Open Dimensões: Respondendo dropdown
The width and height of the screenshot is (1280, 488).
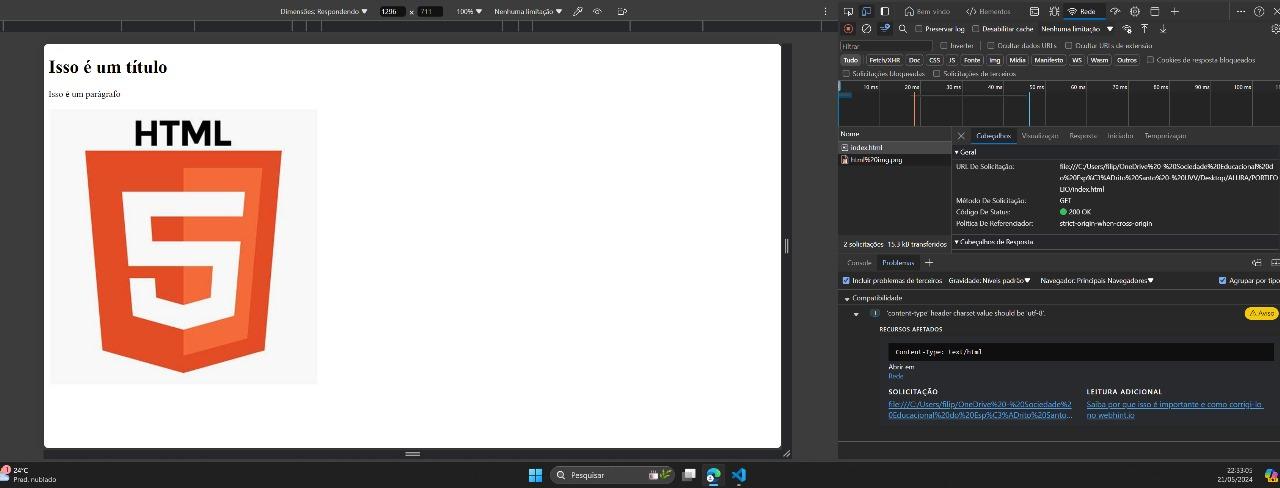tap(323, 11)
